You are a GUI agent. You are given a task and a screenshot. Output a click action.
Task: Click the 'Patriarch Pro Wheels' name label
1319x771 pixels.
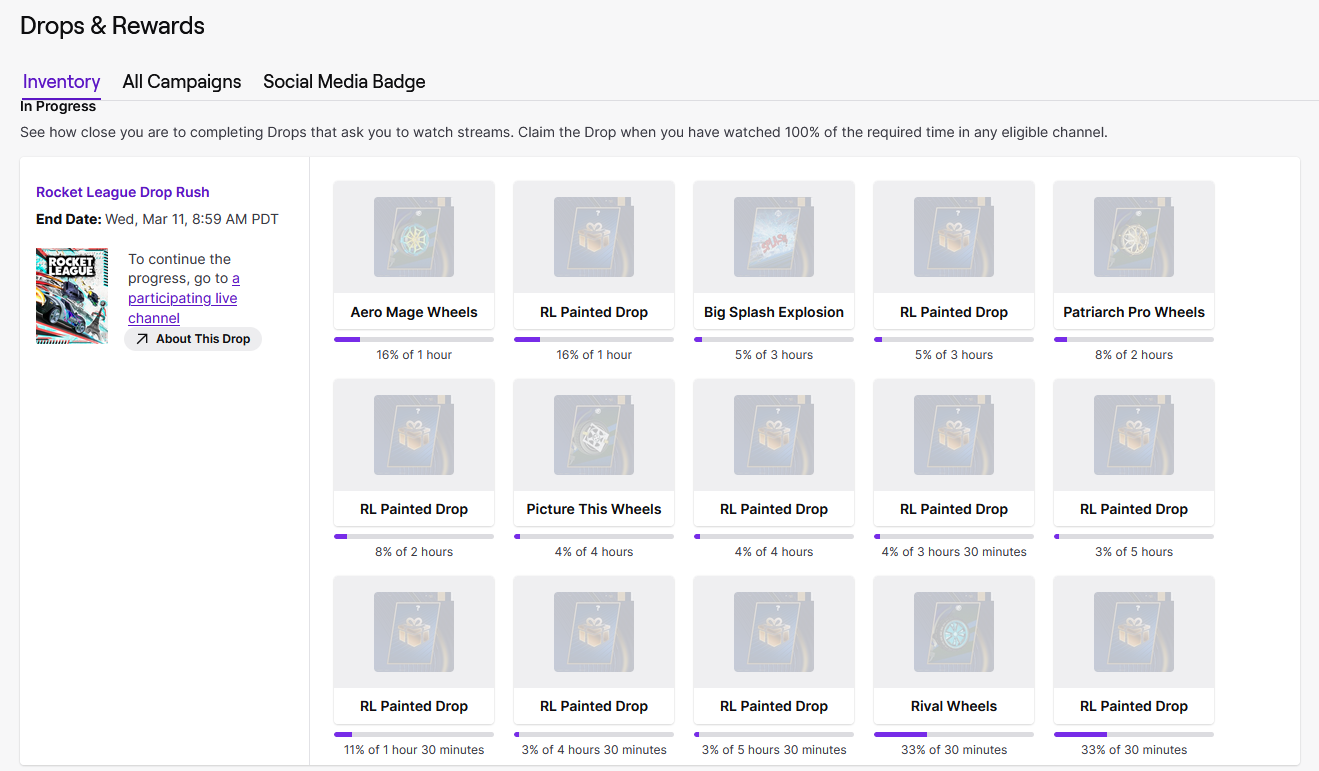[1134, 312]
